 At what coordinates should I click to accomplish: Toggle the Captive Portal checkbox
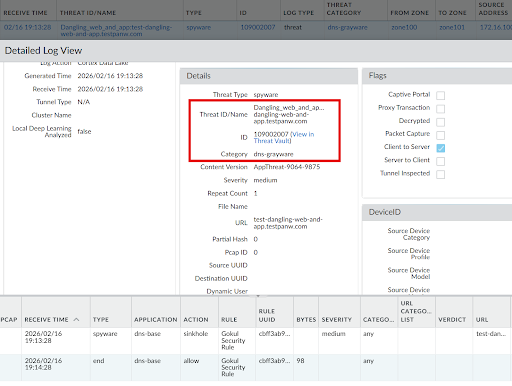[440, 95]
